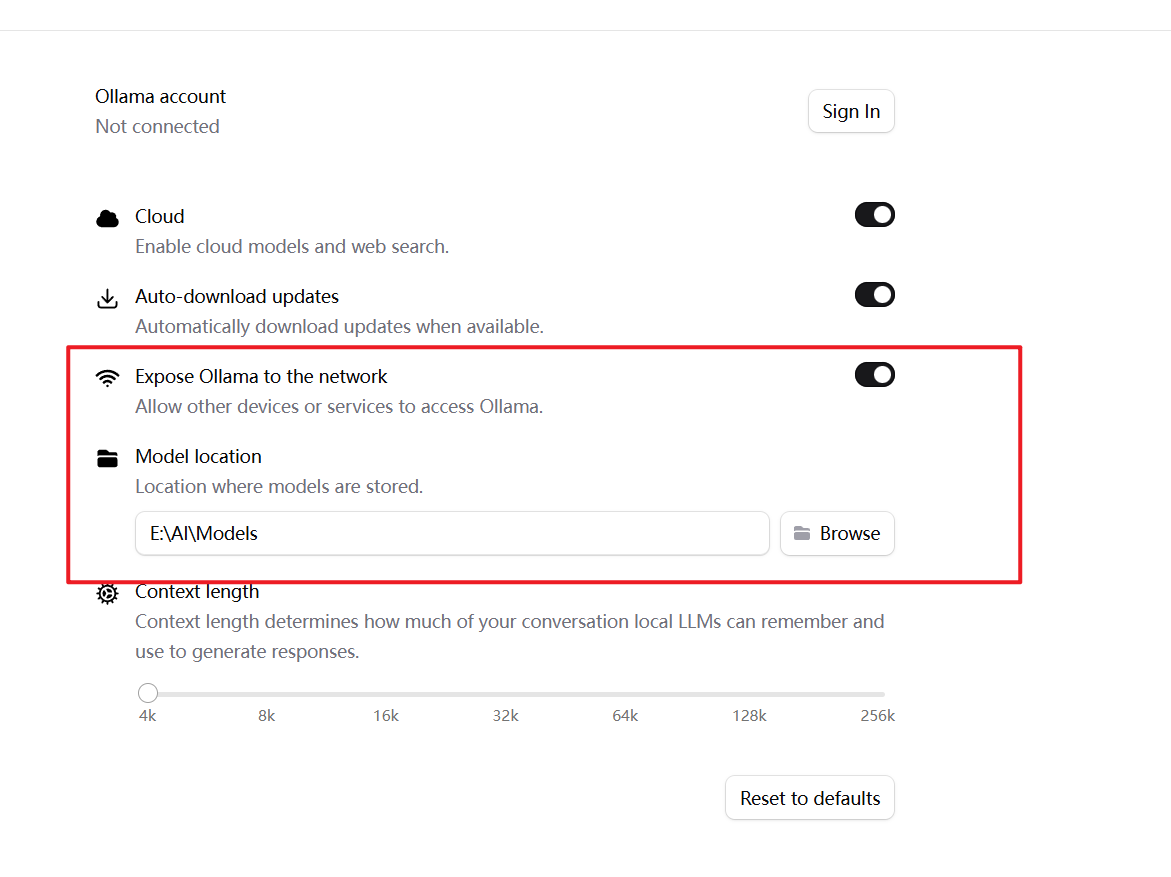The image size is (1171, 877).
Task: Set context length to 8k
Action: pyautogui.click(x=267, y=695)
